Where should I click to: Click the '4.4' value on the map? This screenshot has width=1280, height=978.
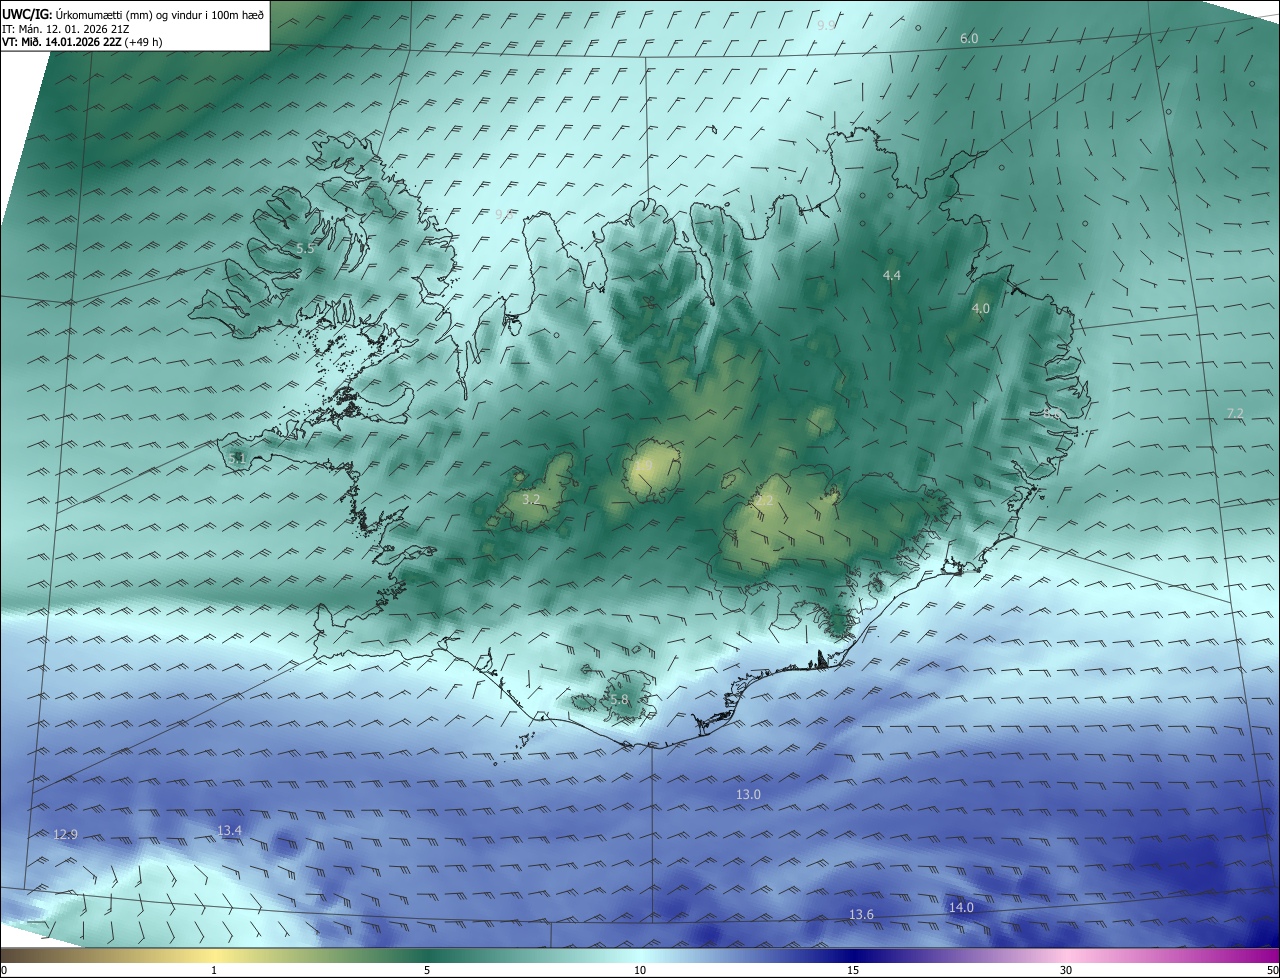tap(892, 275)
